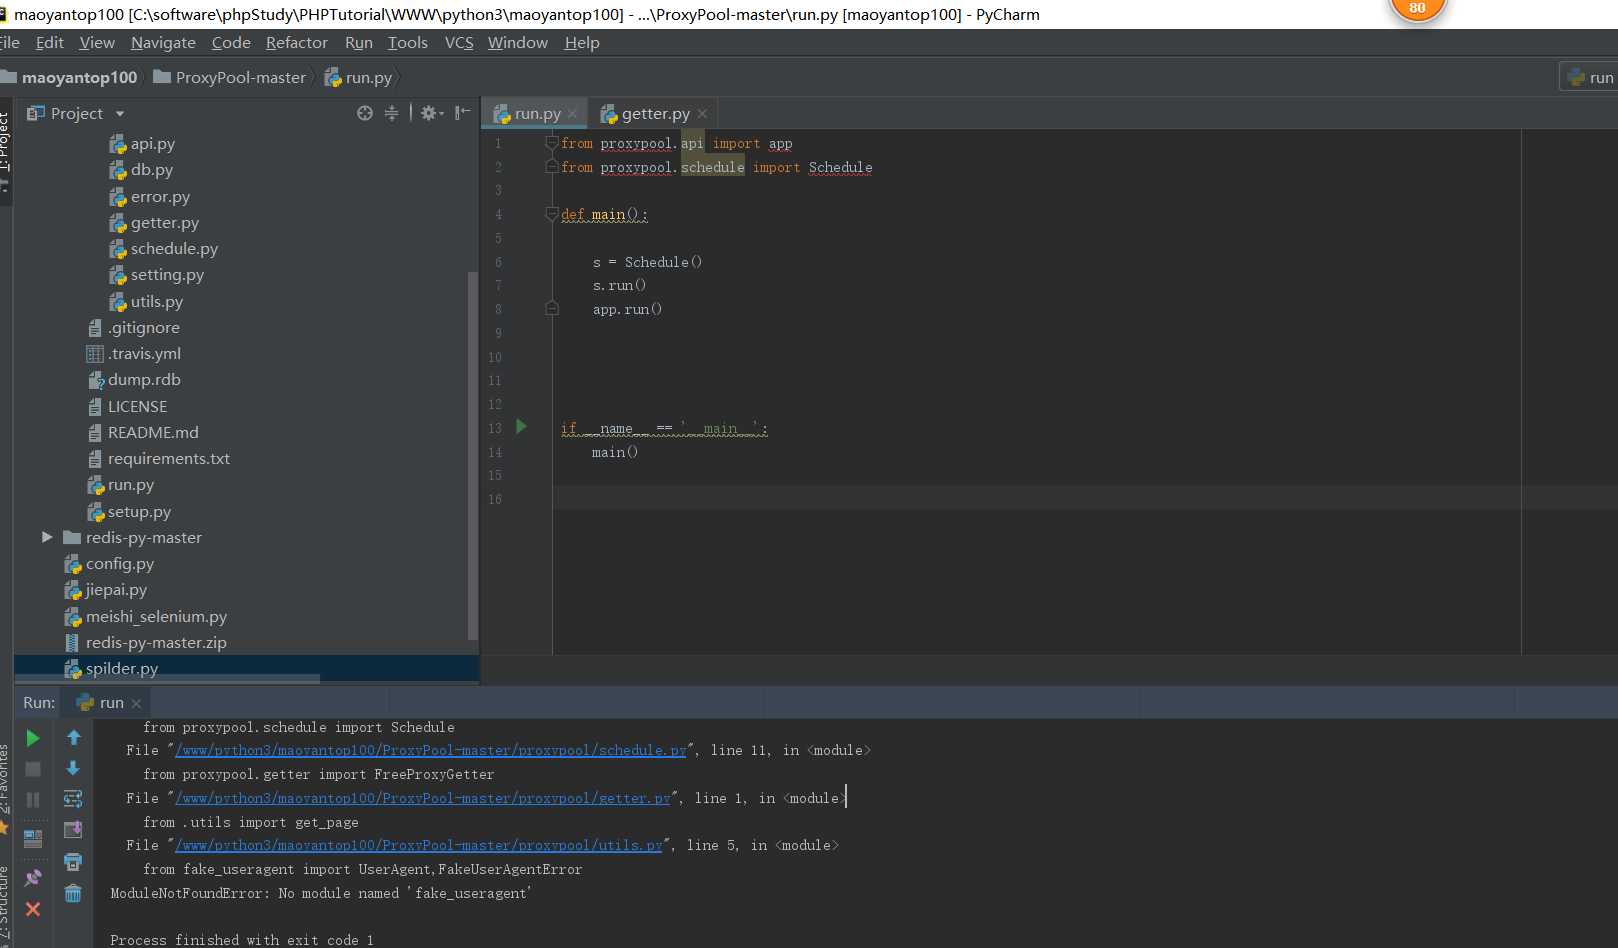This screenshot has height=948, width=1618.
Task: Collapse the import block fold marker at line 1
Action: 551,143
